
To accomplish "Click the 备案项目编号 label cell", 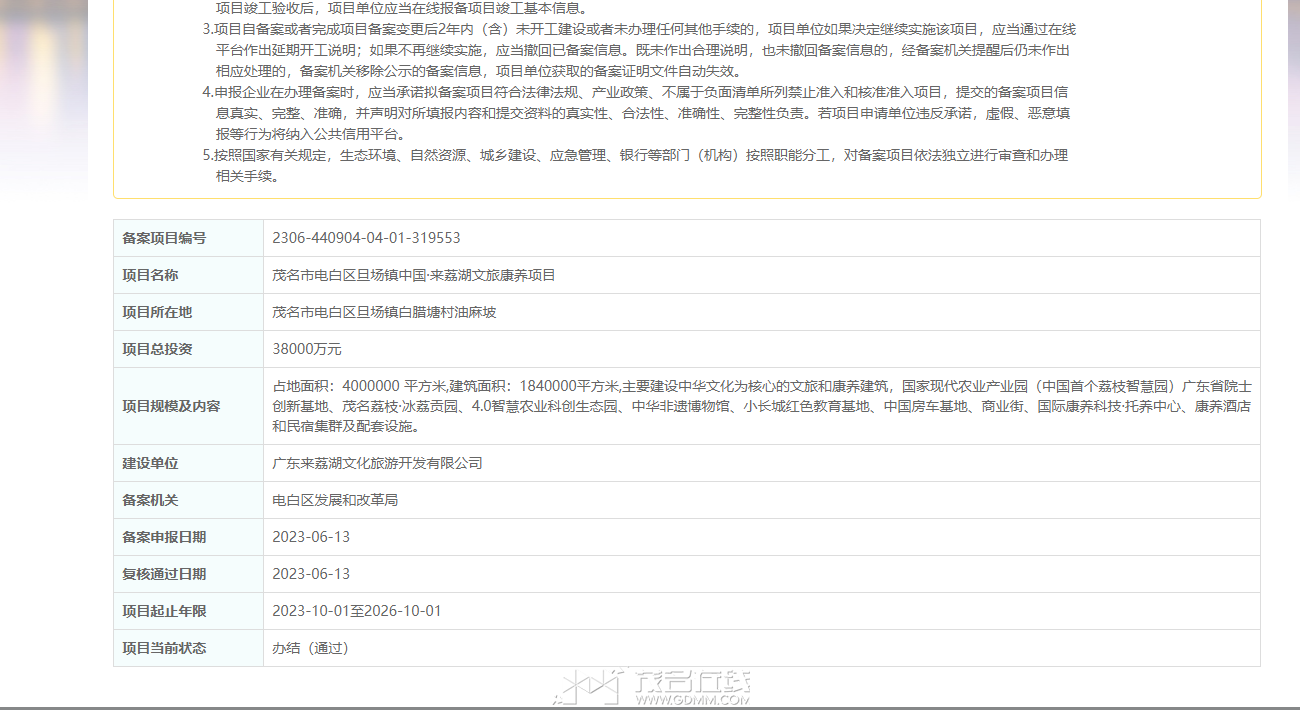I will pos(188,238).
